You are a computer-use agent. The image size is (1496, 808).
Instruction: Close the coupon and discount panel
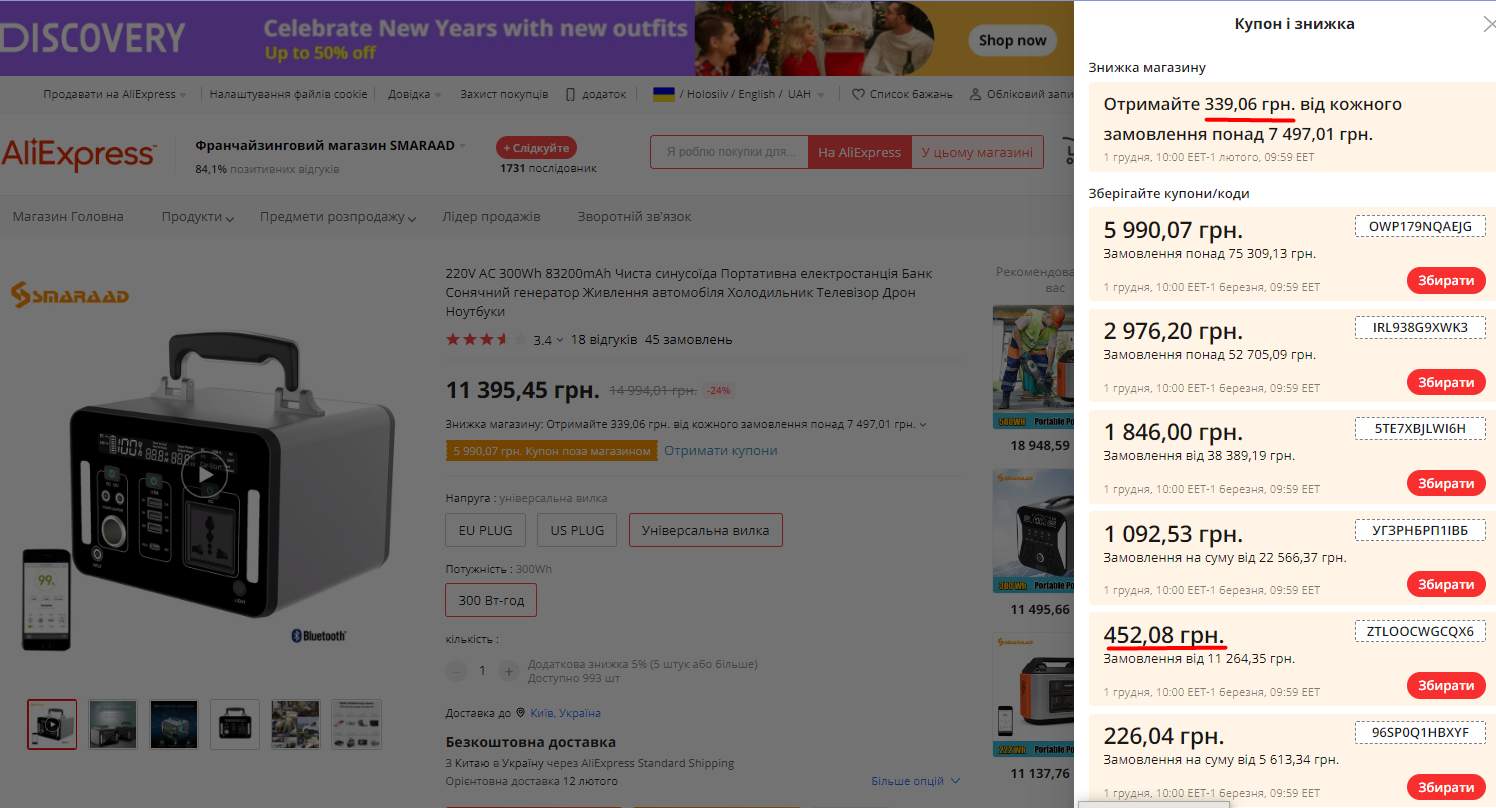(x=1488, y=25)
